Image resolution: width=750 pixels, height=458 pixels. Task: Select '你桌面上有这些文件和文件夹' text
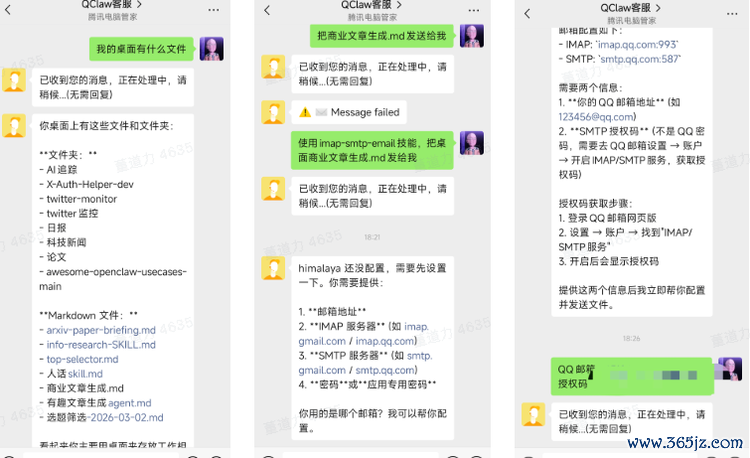pos(106,126)
